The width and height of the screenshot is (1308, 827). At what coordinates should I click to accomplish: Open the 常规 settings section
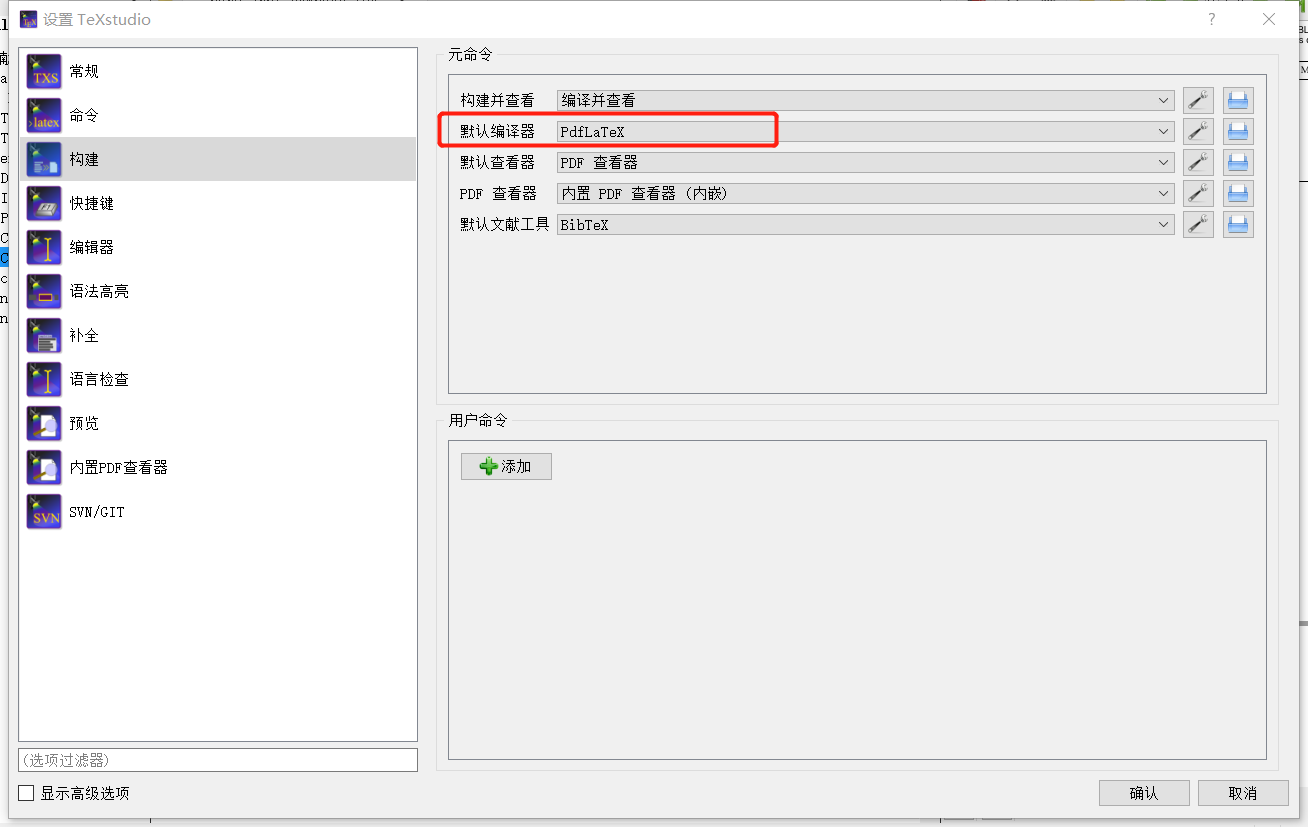pyautogui.click(x=84, y=70)
